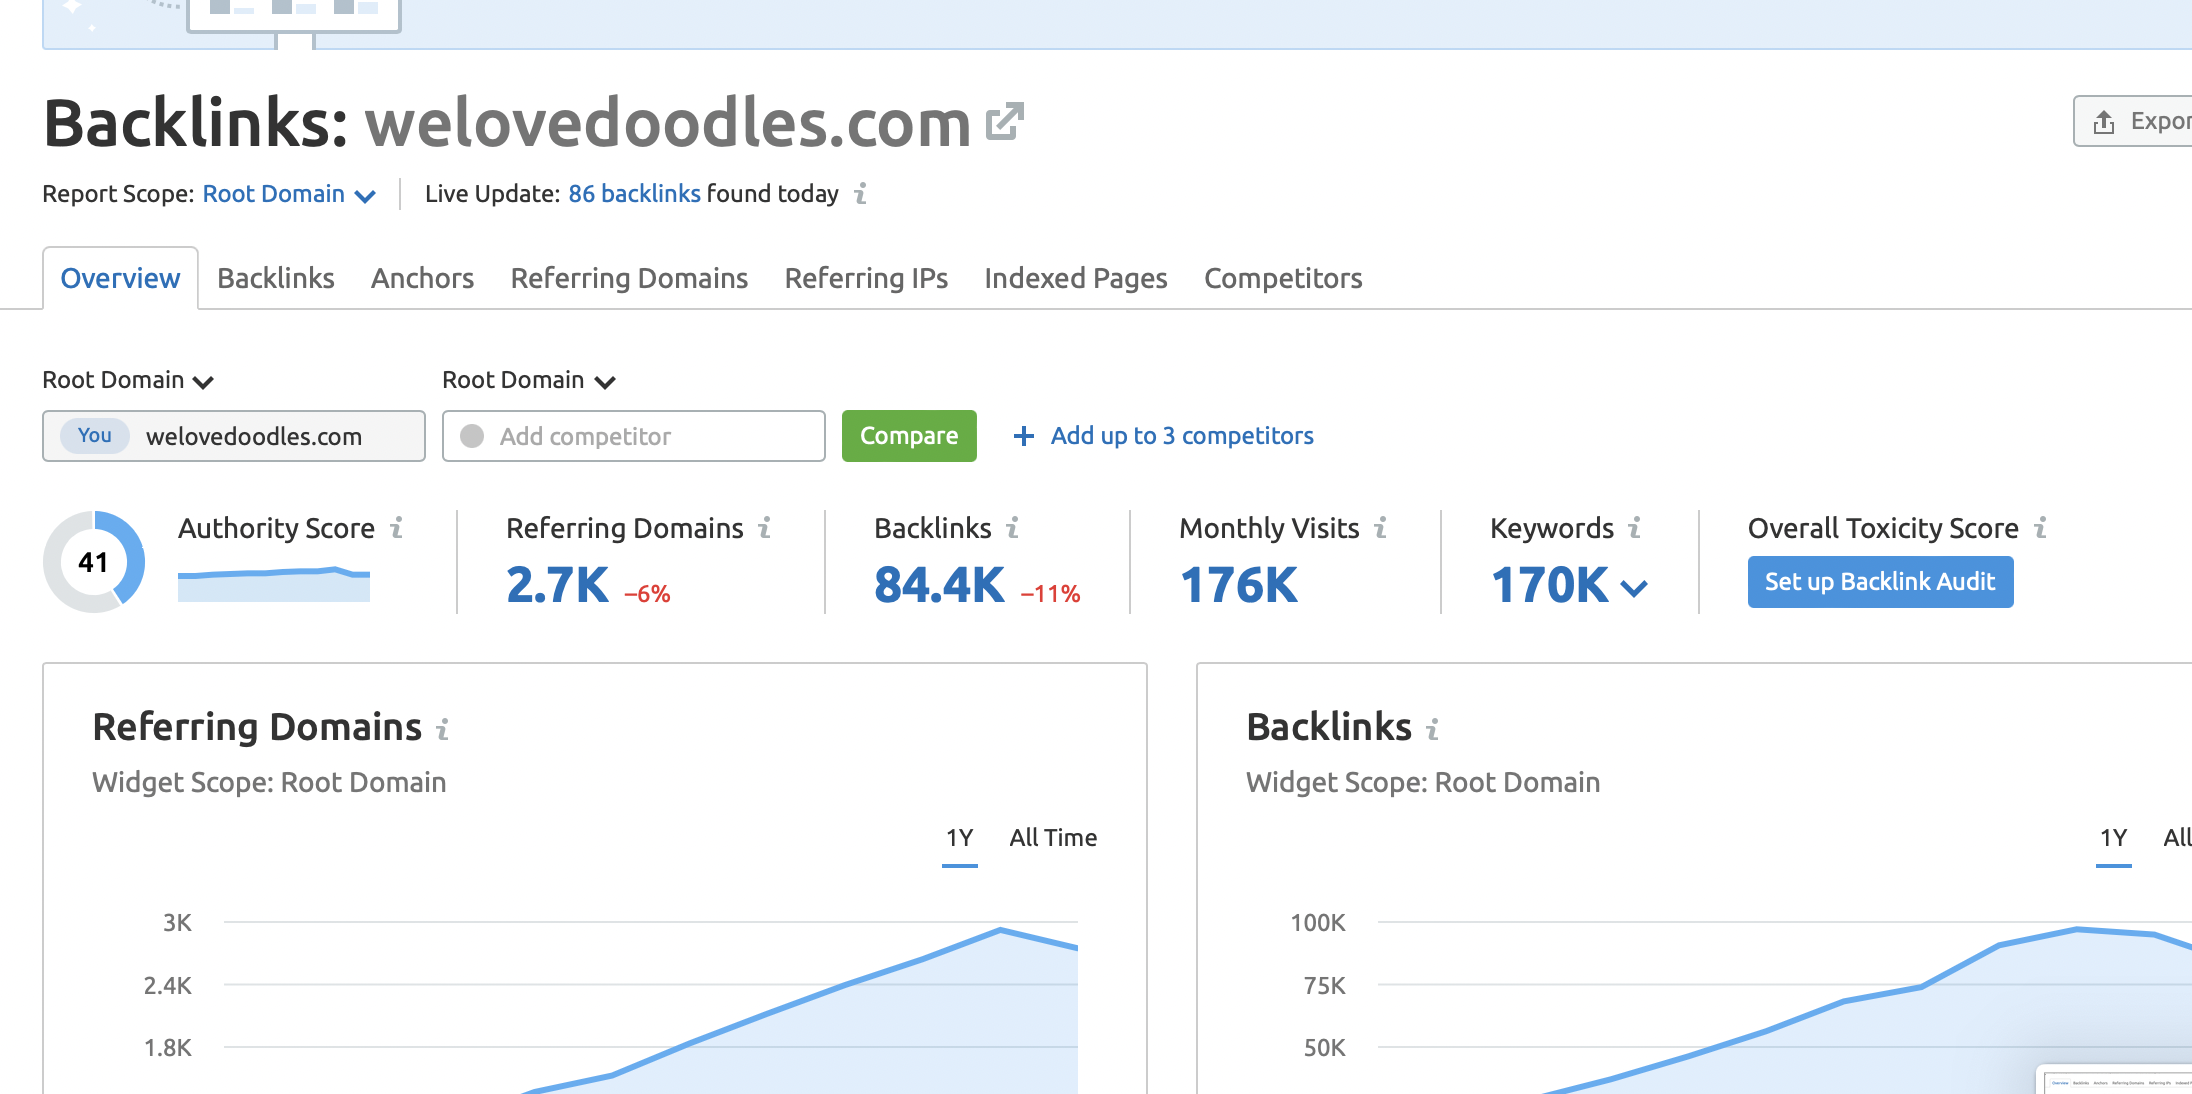Open Root Domain dropdown above competitor field
This screenshot has width=2192, height=1094.
[528, 381]
